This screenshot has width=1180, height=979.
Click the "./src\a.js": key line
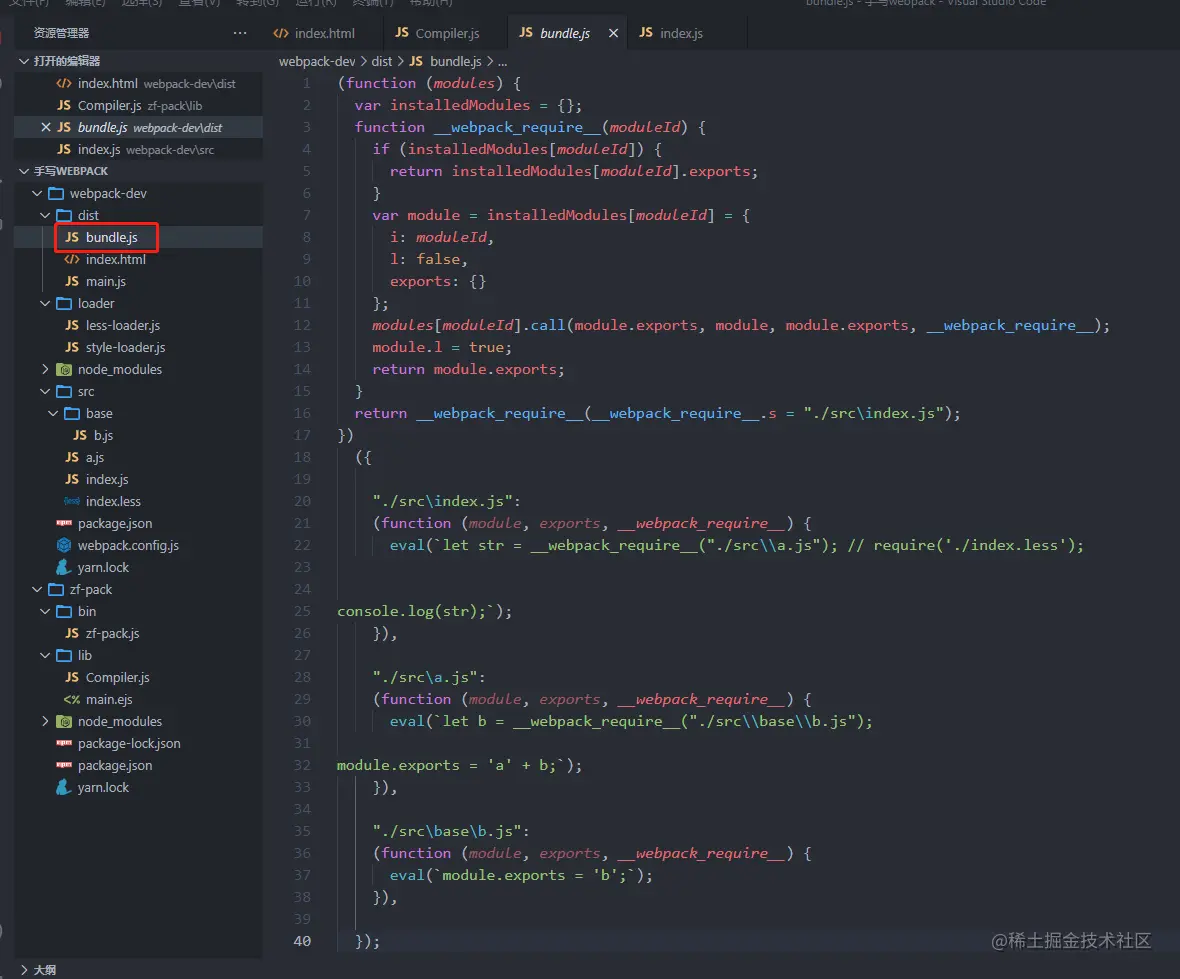(429, 677)
